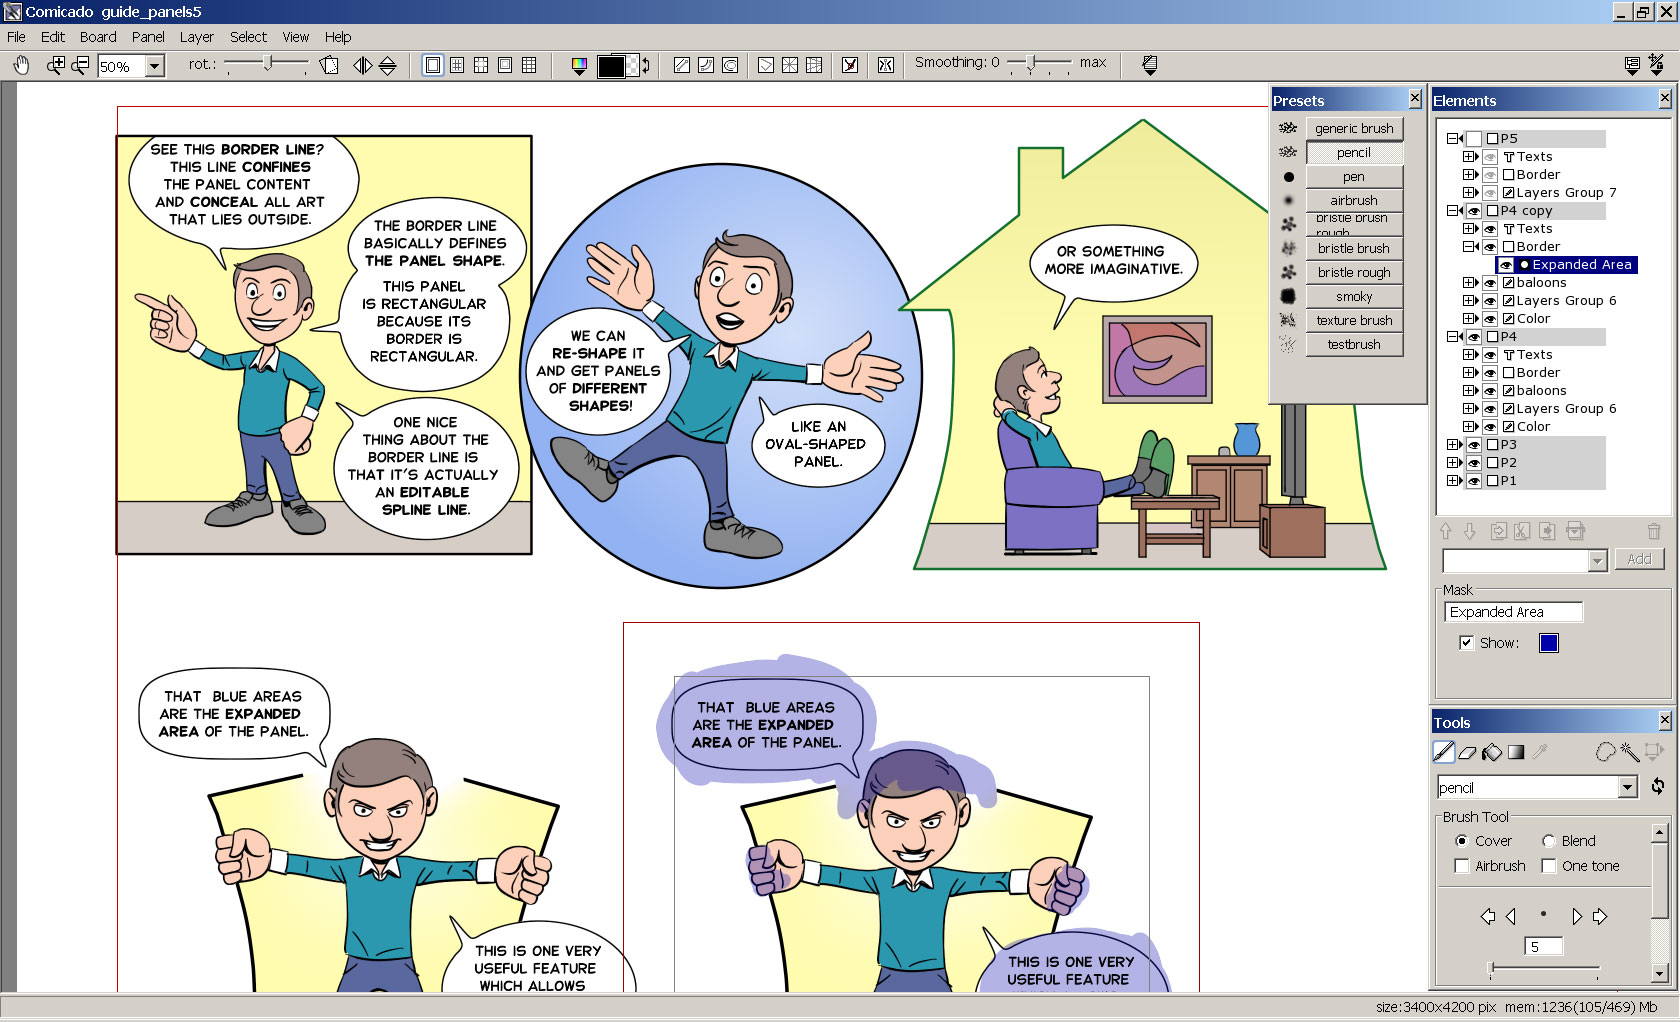The height and width of the screenshot is (1022, 1680).
Task: Open the Board menu
Action: click(98, 36)
